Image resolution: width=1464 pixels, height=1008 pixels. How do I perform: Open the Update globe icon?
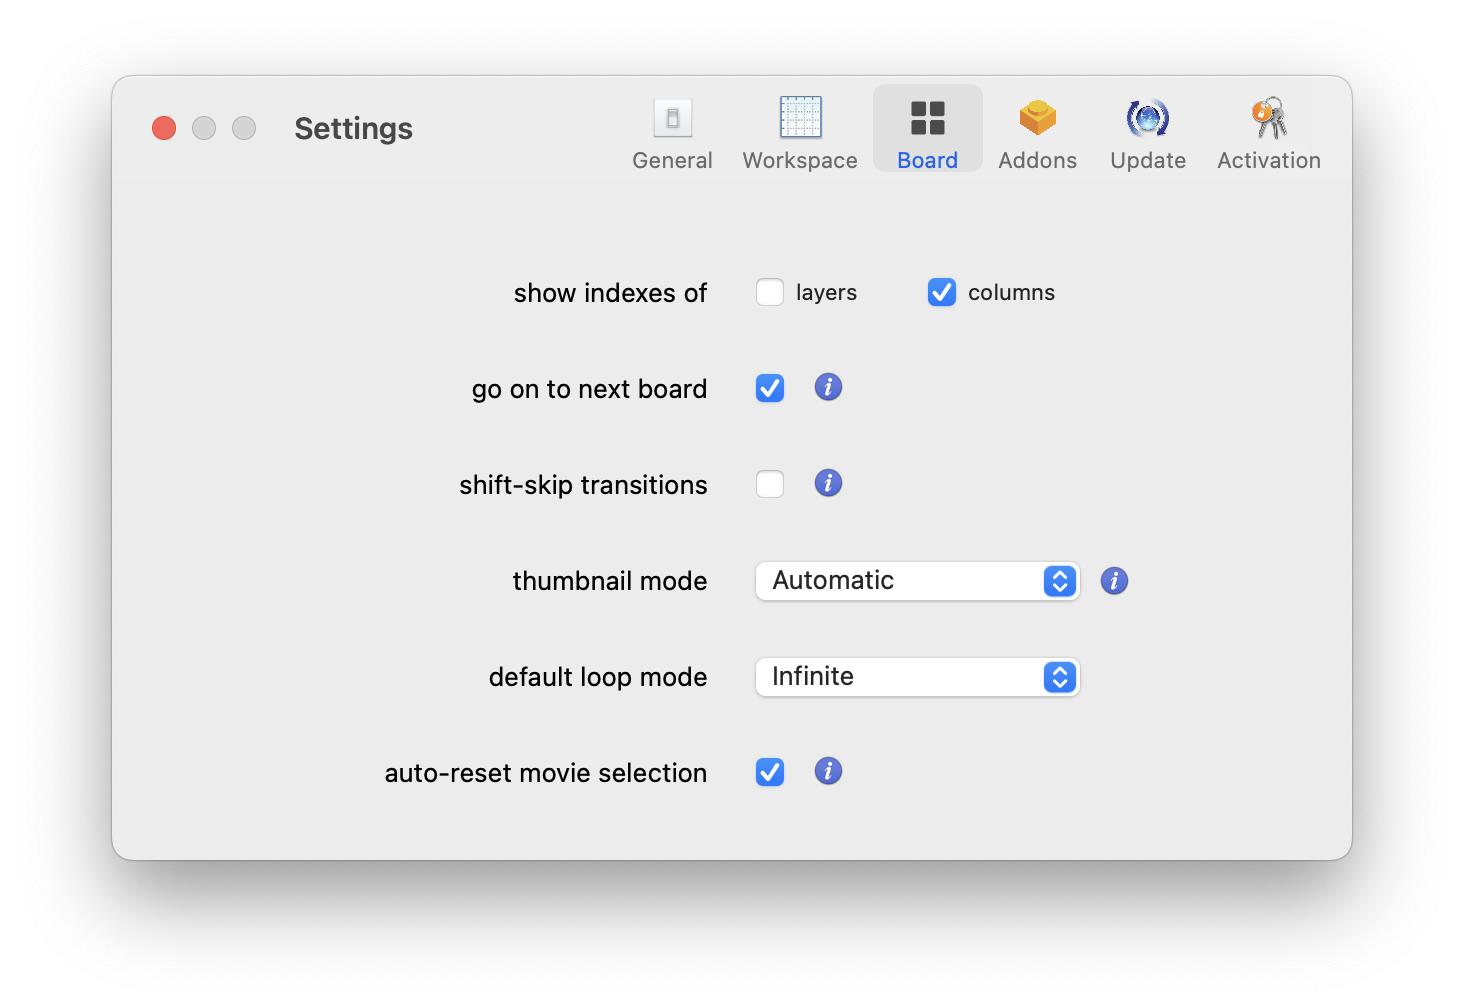point(1147,118)
